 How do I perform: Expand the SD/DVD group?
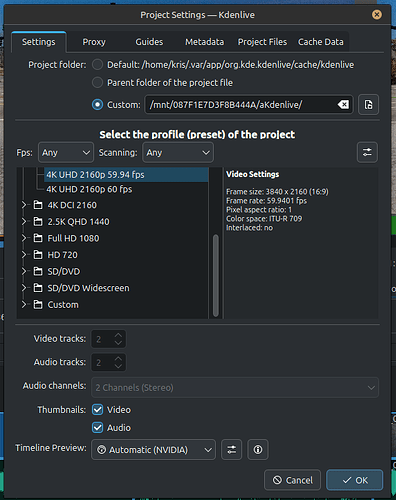click(x=24, y=271)
